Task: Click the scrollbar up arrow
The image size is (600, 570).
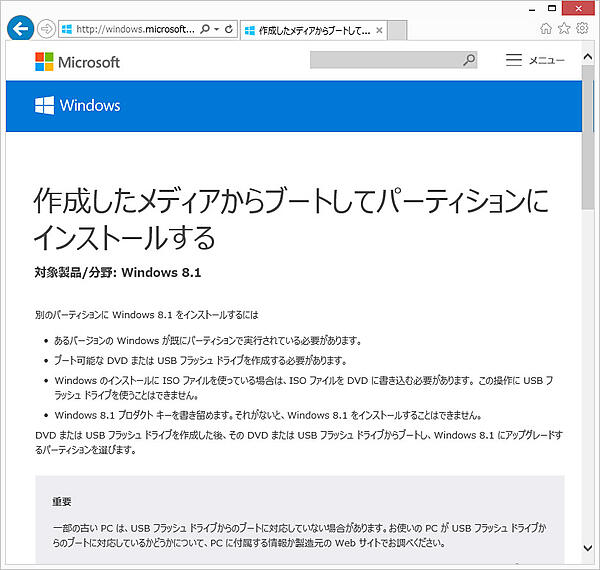Action: (x=588, y=57)
